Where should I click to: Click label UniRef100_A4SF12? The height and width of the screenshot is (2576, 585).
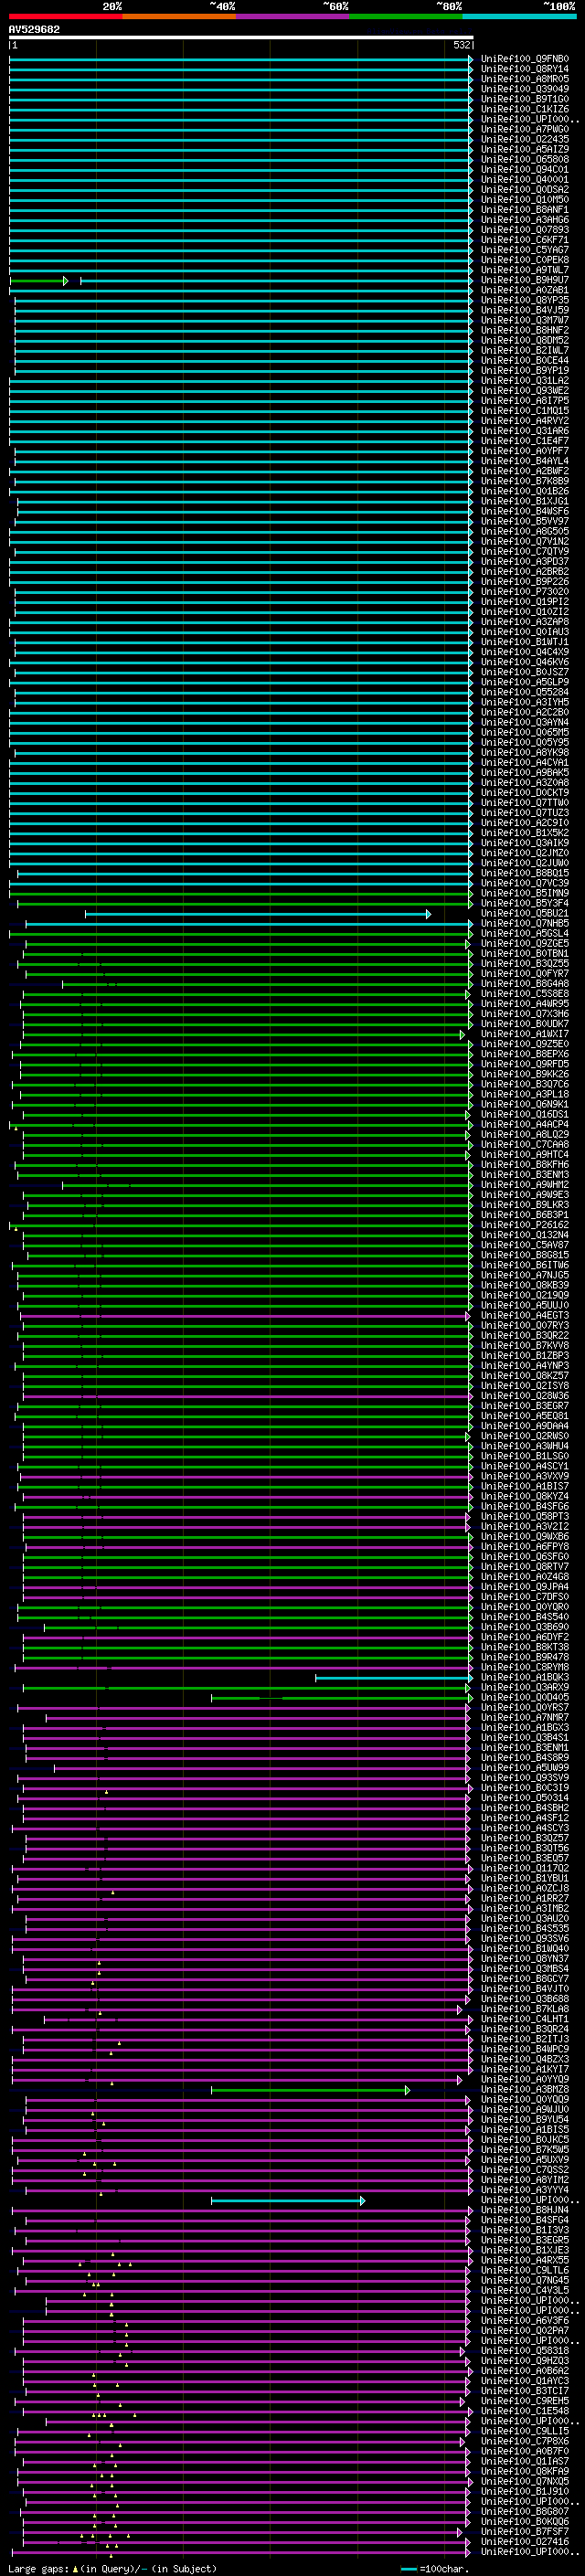coord(524,1818)
